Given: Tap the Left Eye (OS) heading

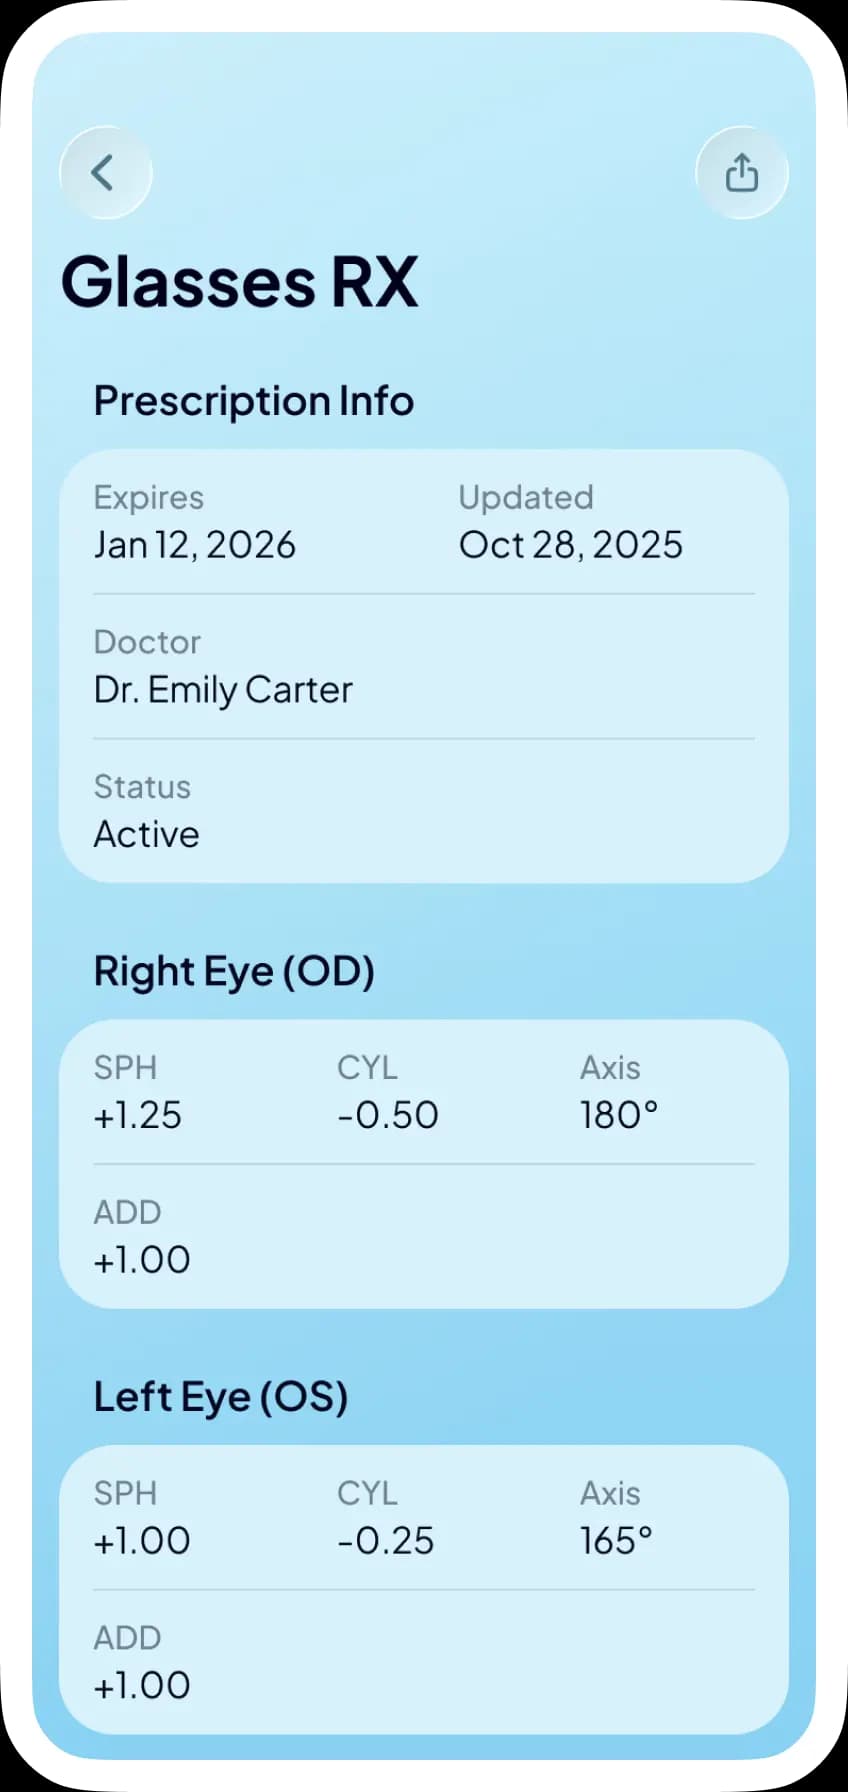Looking at the screenshot, I should 220,1397.
